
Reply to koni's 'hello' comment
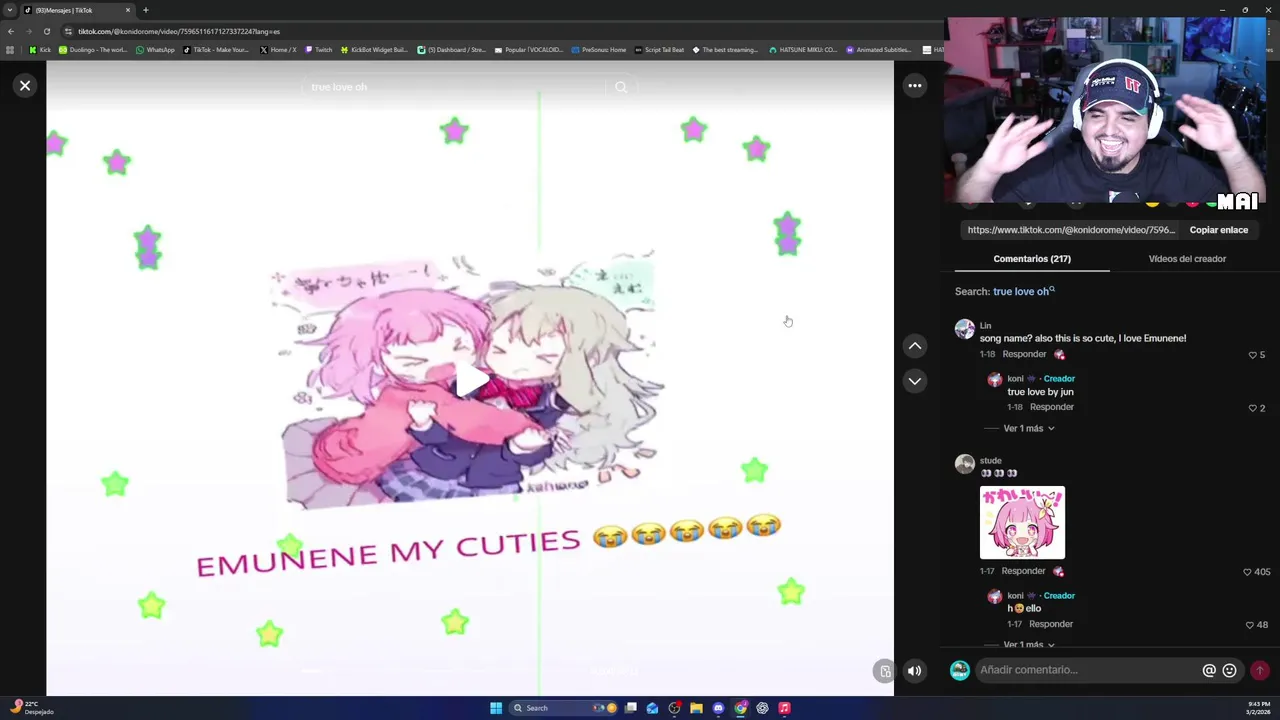click(x=1052, y=624)
